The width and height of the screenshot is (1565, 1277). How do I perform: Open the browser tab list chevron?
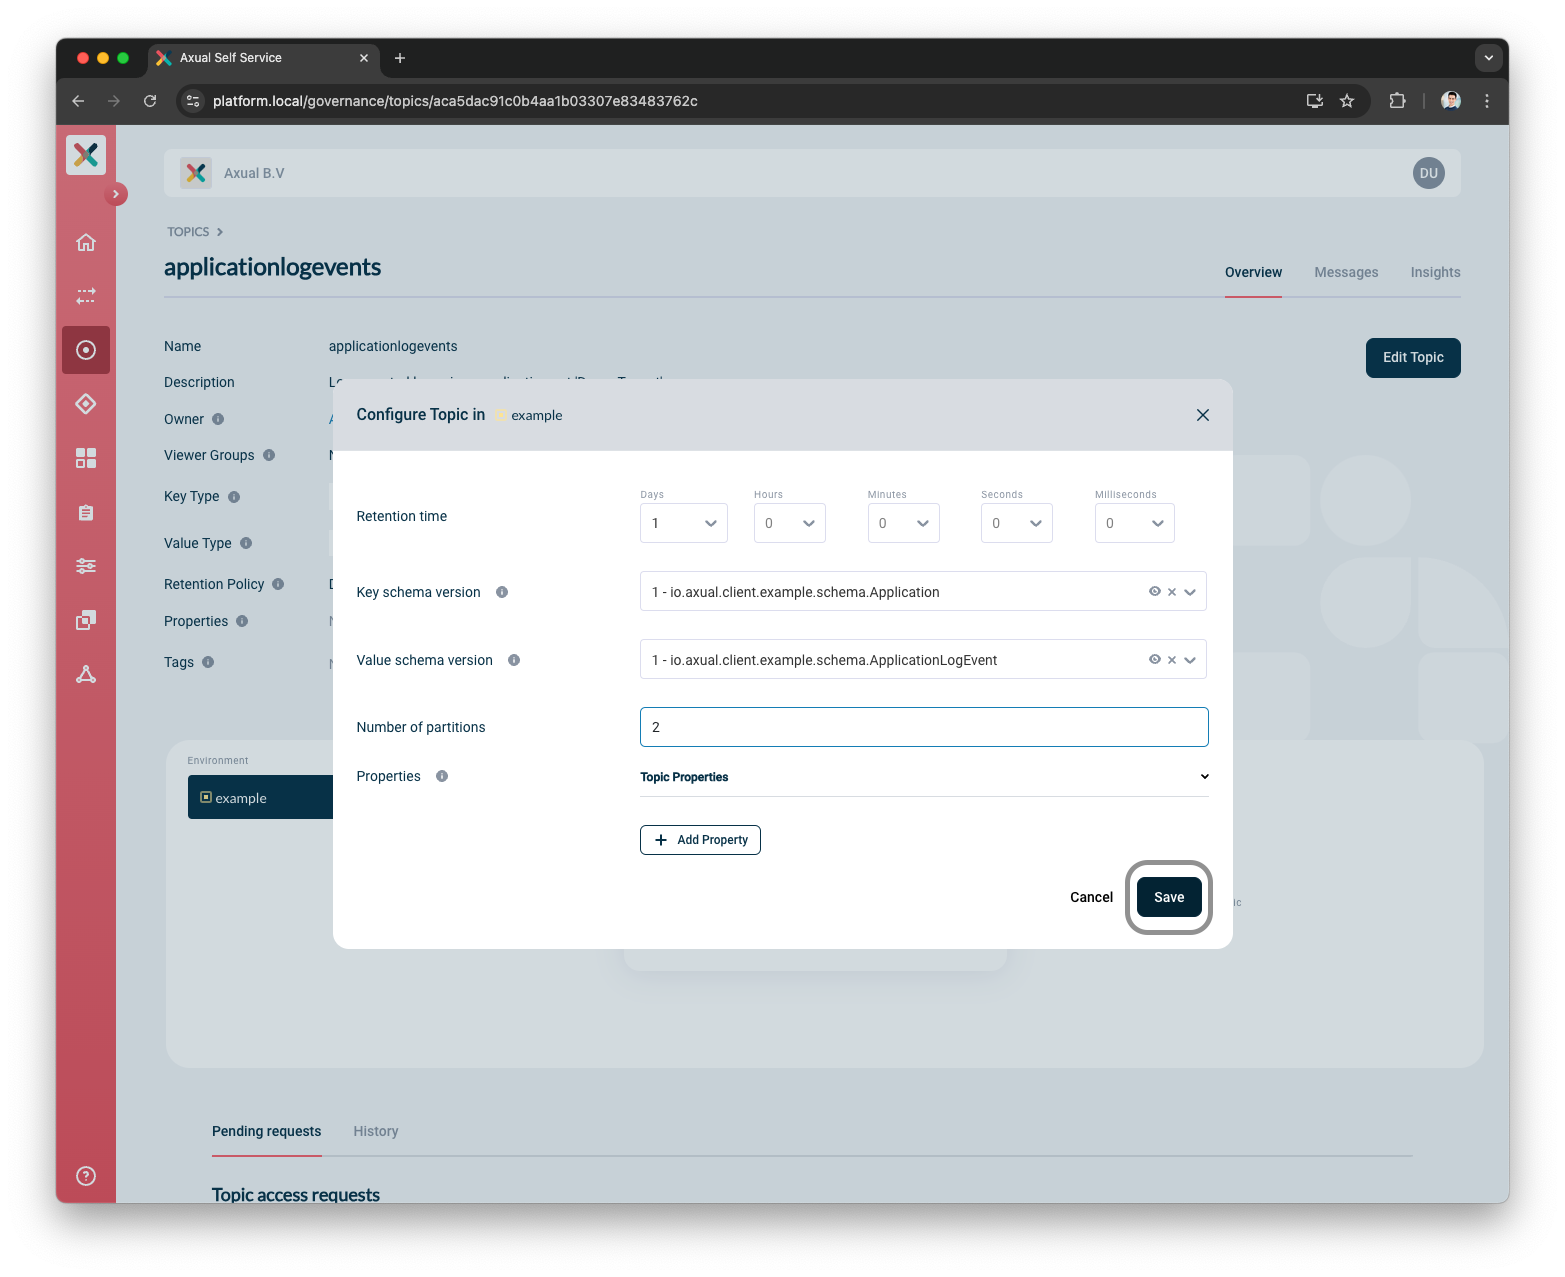(x=1489, y=58)
